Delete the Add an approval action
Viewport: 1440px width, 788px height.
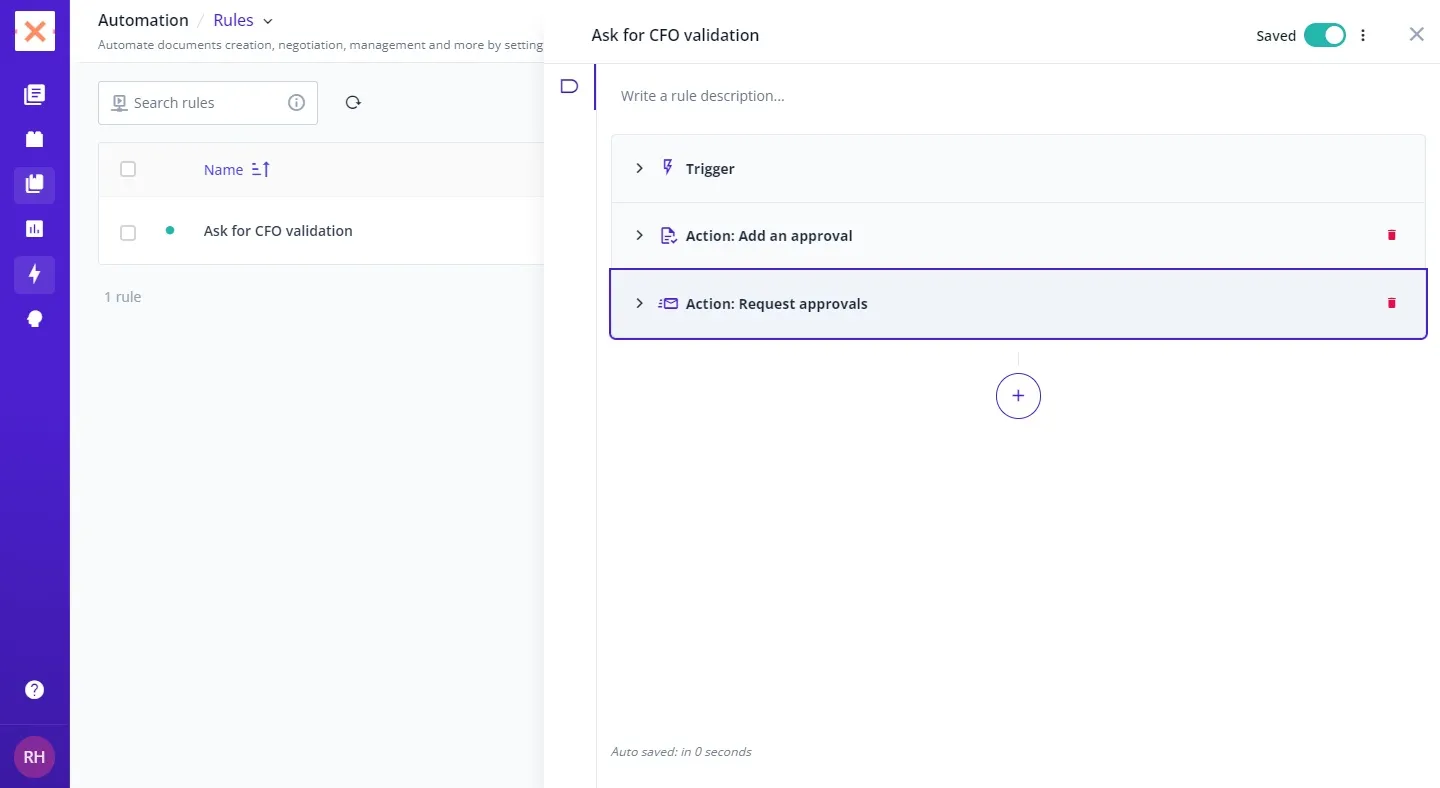[1391, 235]
